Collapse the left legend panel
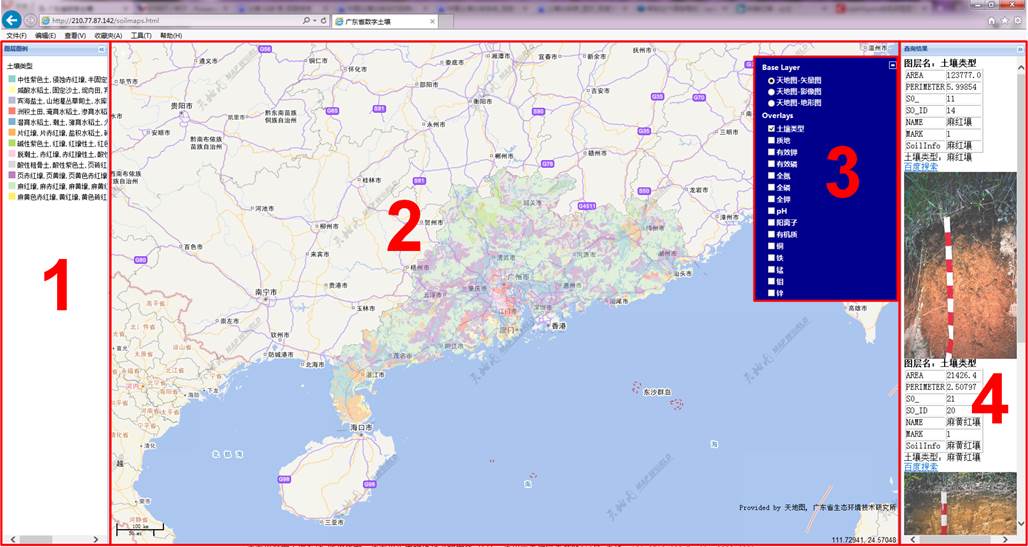1028x547 pixels. pyautogui.click(x=101, y=48)
